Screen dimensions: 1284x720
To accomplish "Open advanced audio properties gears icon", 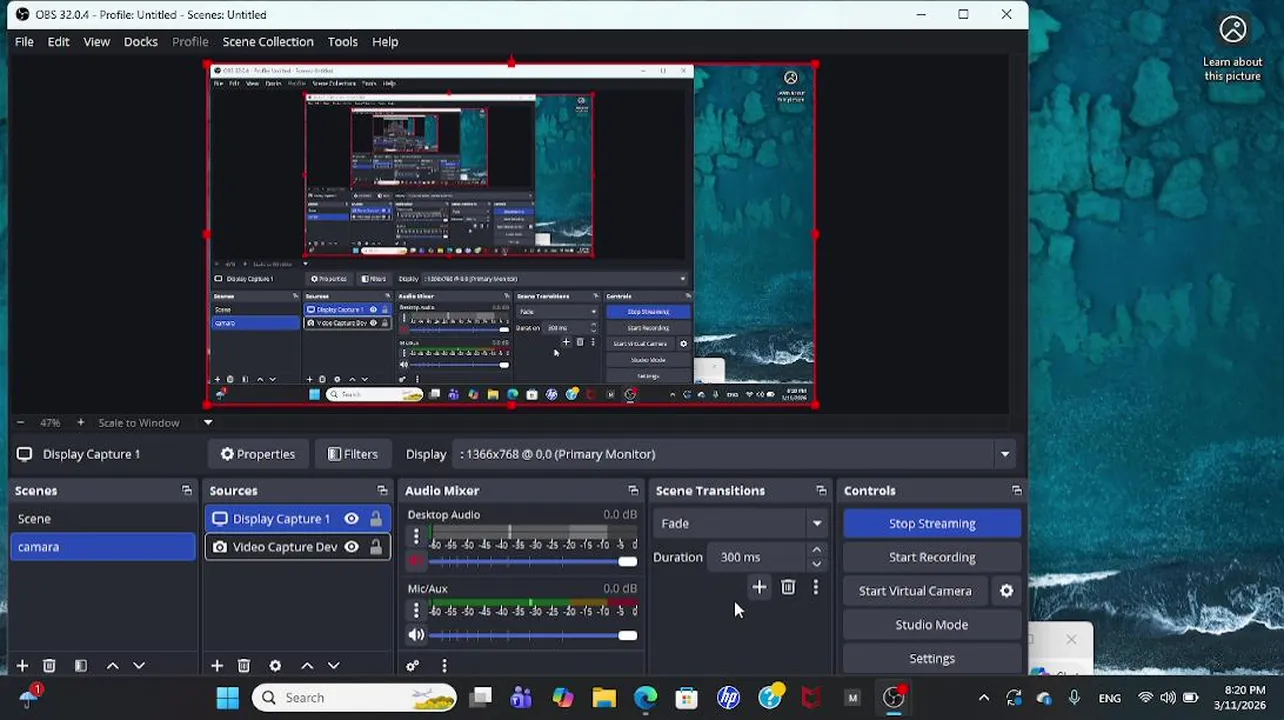I will 413,666.
